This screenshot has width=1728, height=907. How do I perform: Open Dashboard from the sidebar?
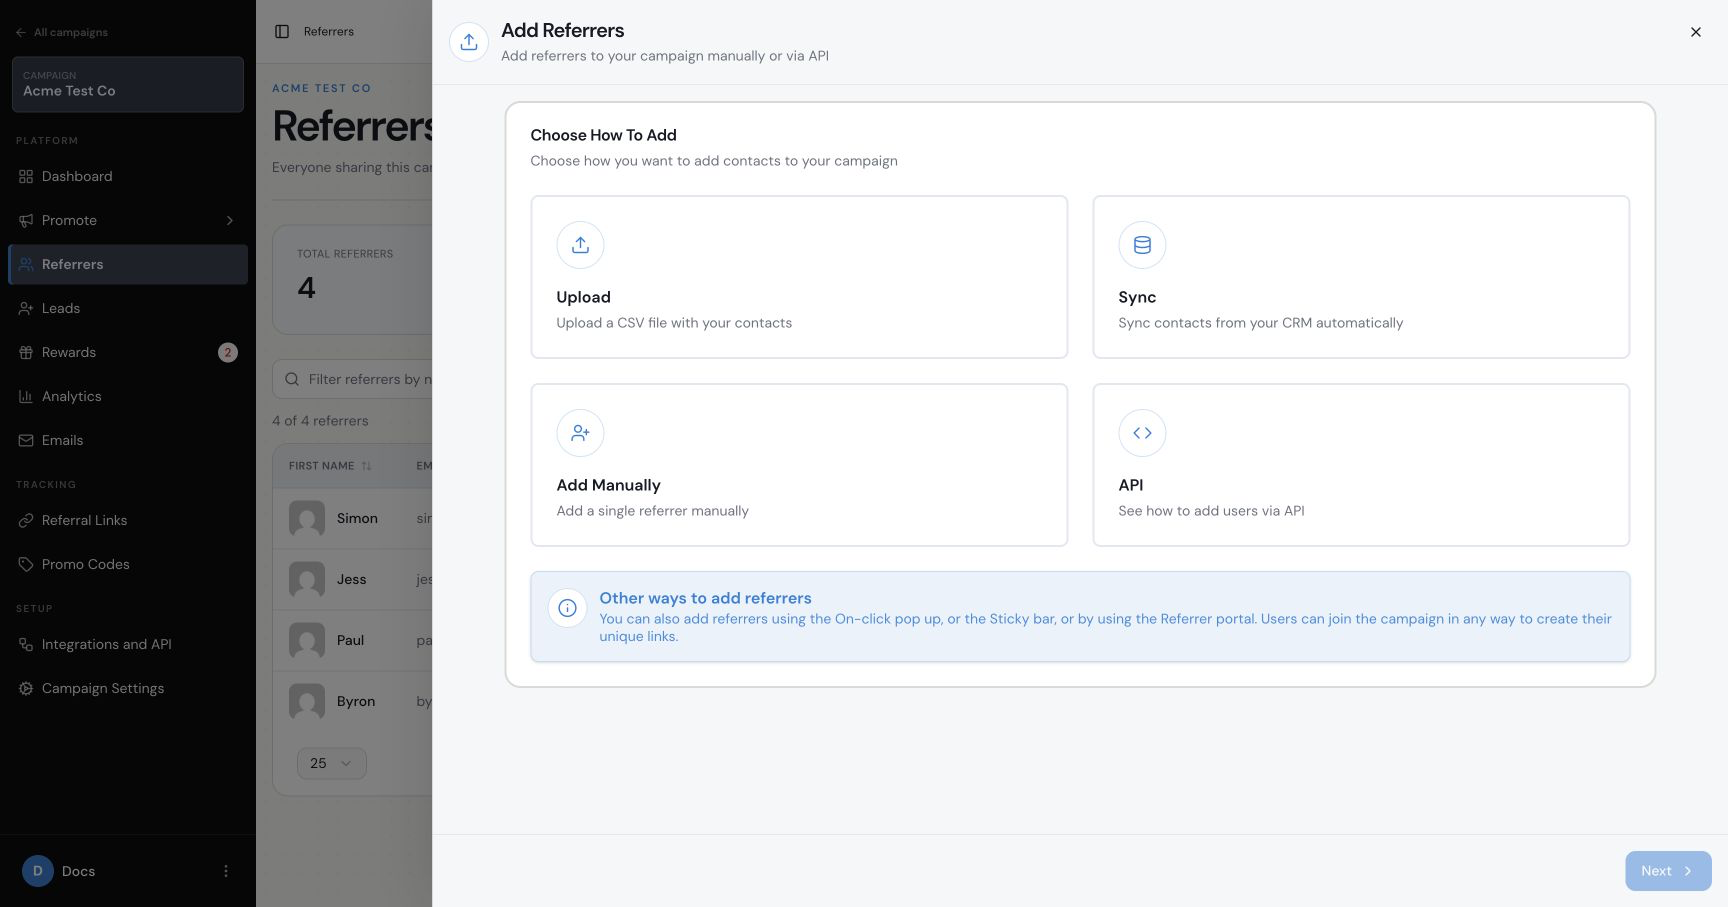click(128, 176)
